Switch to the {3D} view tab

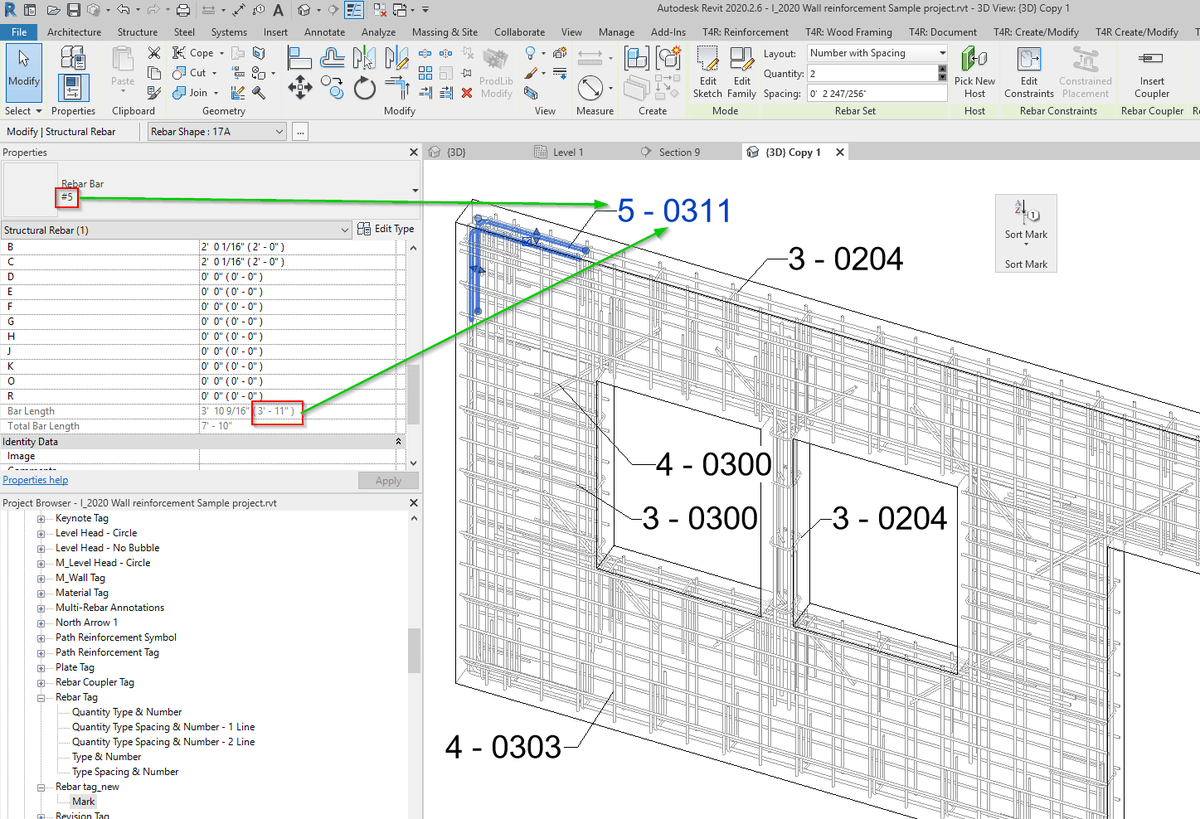tap(456, 152)
